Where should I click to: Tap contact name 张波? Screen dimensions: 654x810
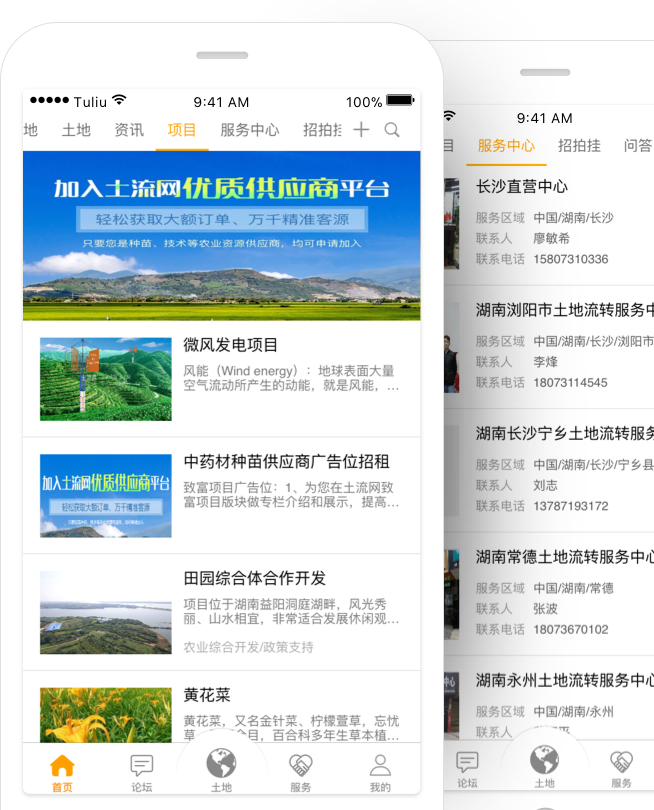click(x=546, y=609)
